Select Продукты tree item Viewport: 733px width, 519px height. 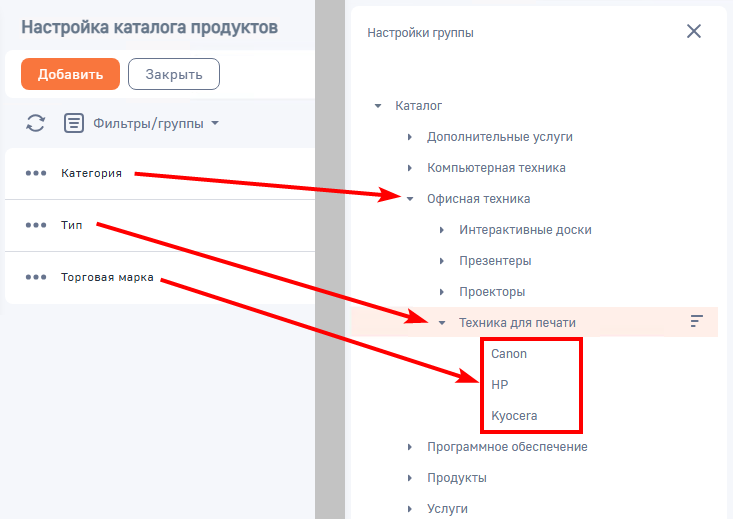click(457, 478)
